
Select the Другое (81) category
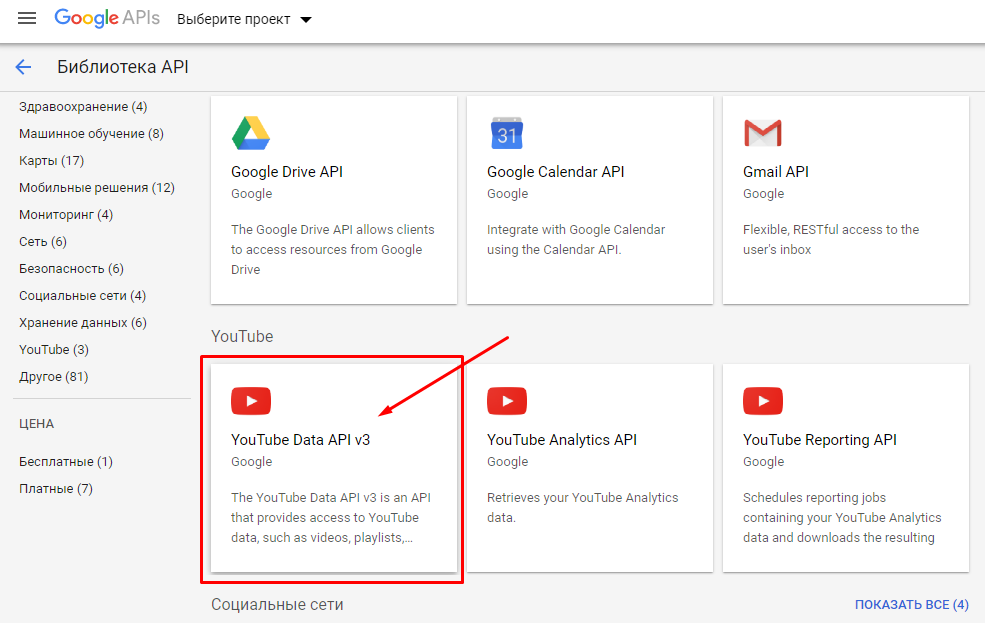53,377
